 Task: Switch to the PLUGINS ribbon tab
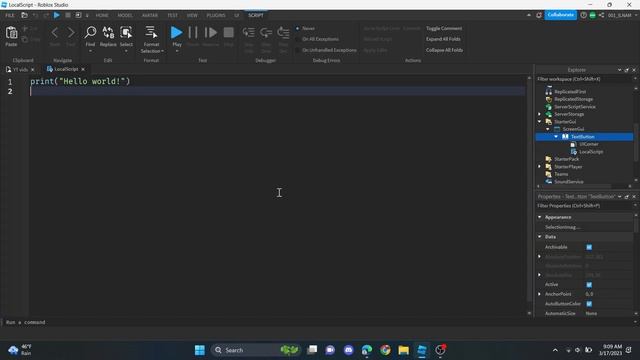pos(216,15)
